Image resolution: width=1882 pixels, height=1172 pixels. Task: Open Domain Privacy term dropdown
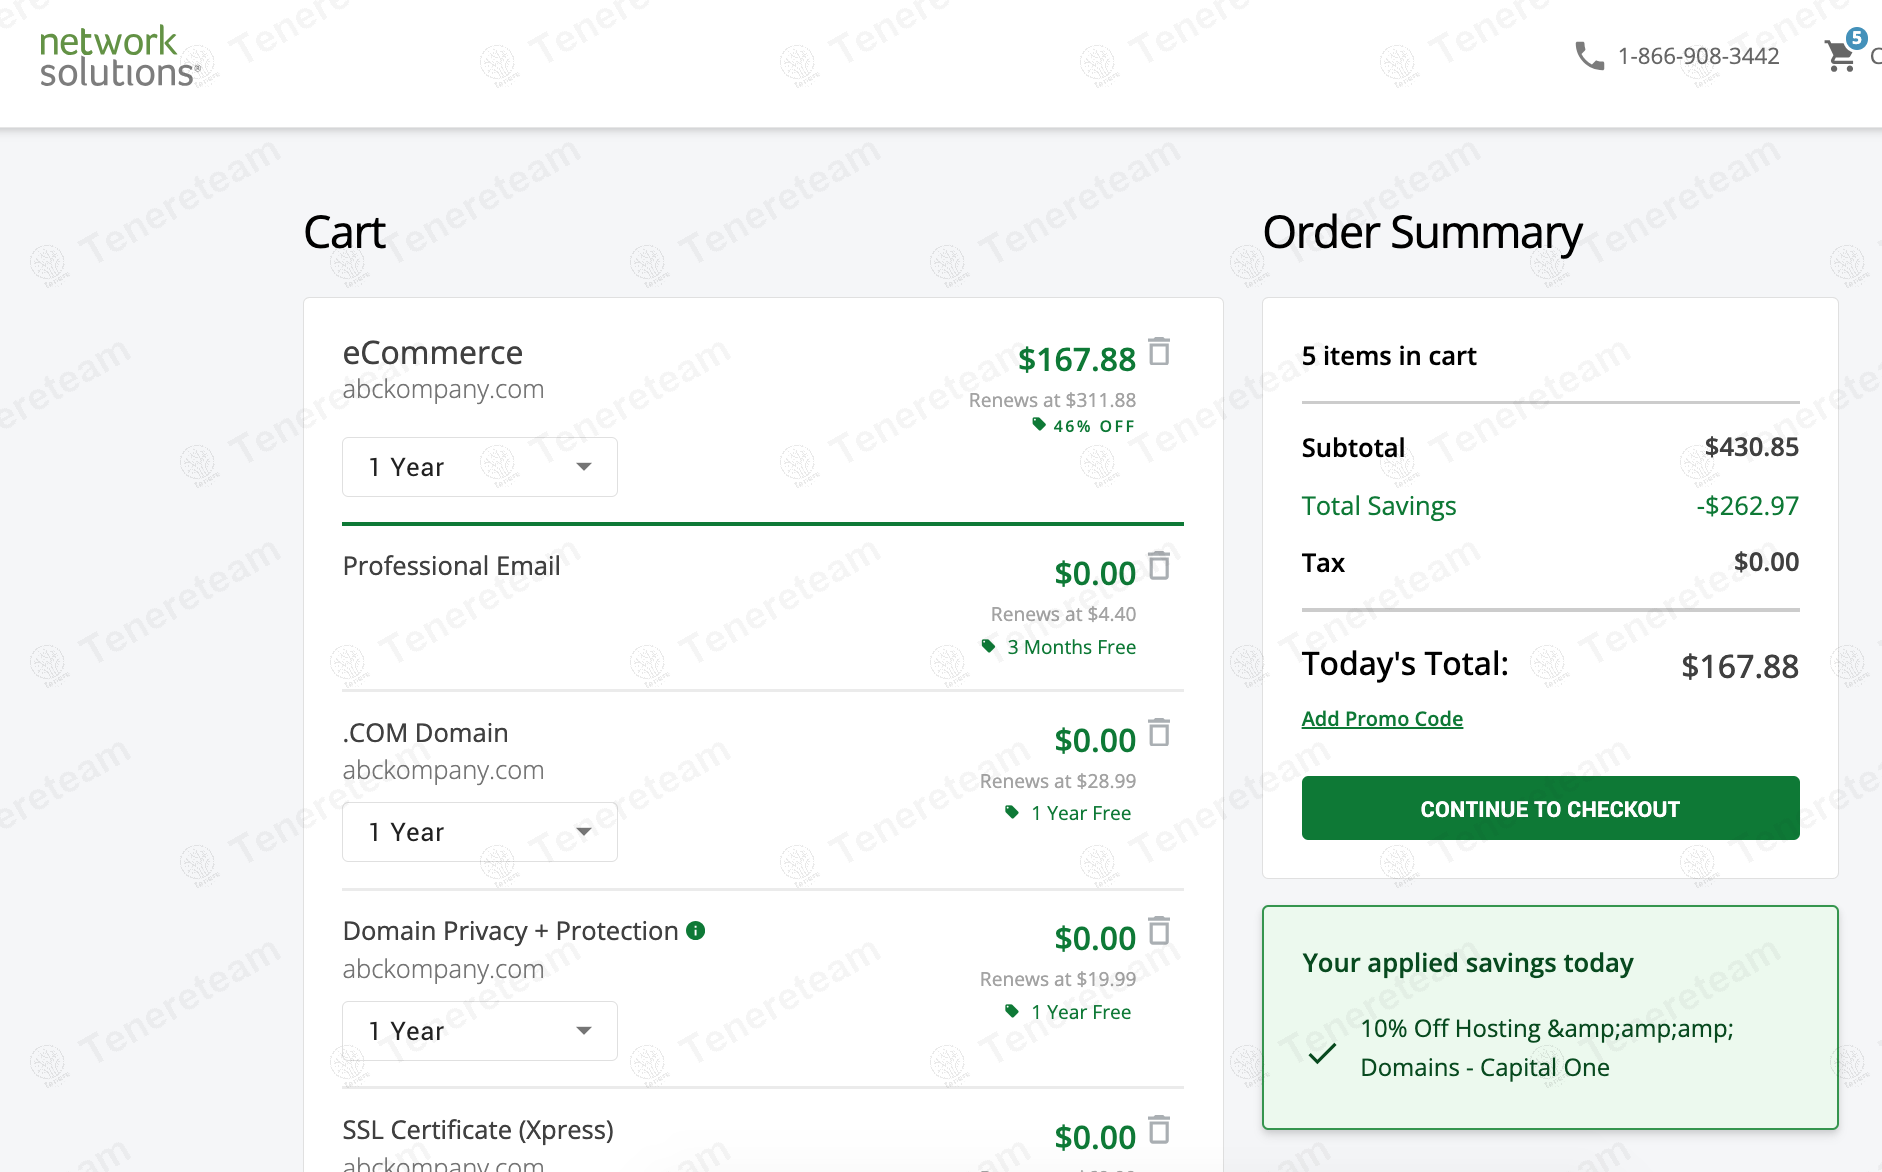(480, 1031)
